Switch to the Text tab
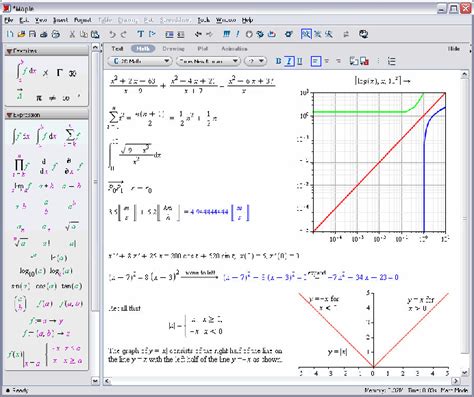 pyautogui.click(x=117, y=49)
